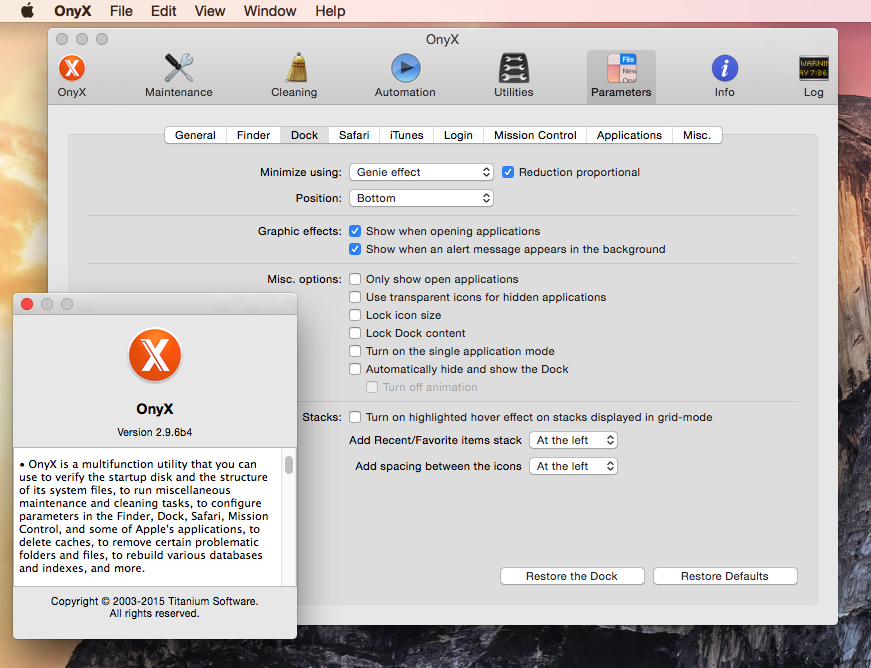Click the Version 2.9.6b4 text
871x668 pixels.
tap(154, 432)
